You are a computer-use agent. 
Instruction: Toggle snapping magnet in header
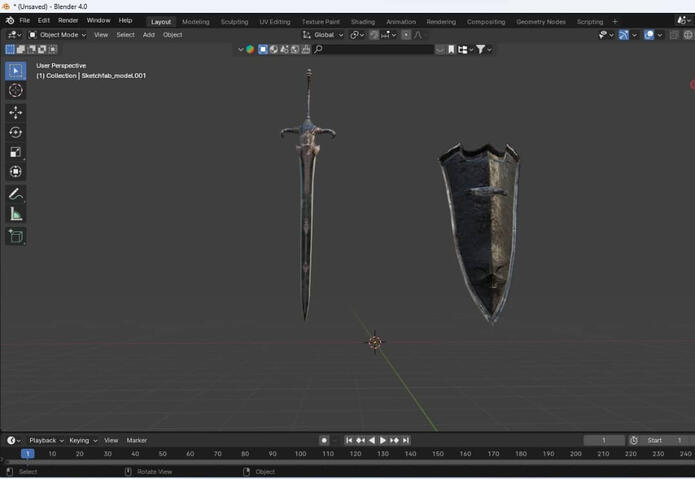[x=374, y=35]
